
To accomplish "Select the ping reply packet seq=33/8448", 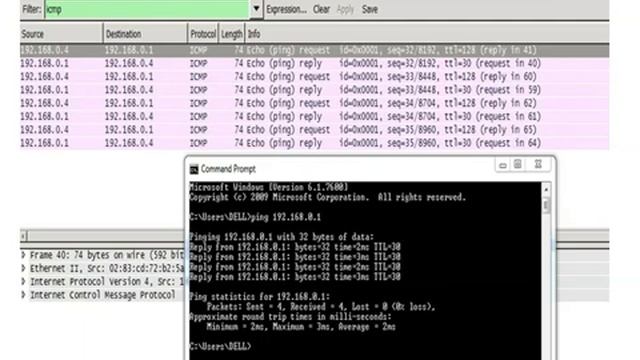I will (314, 90).
